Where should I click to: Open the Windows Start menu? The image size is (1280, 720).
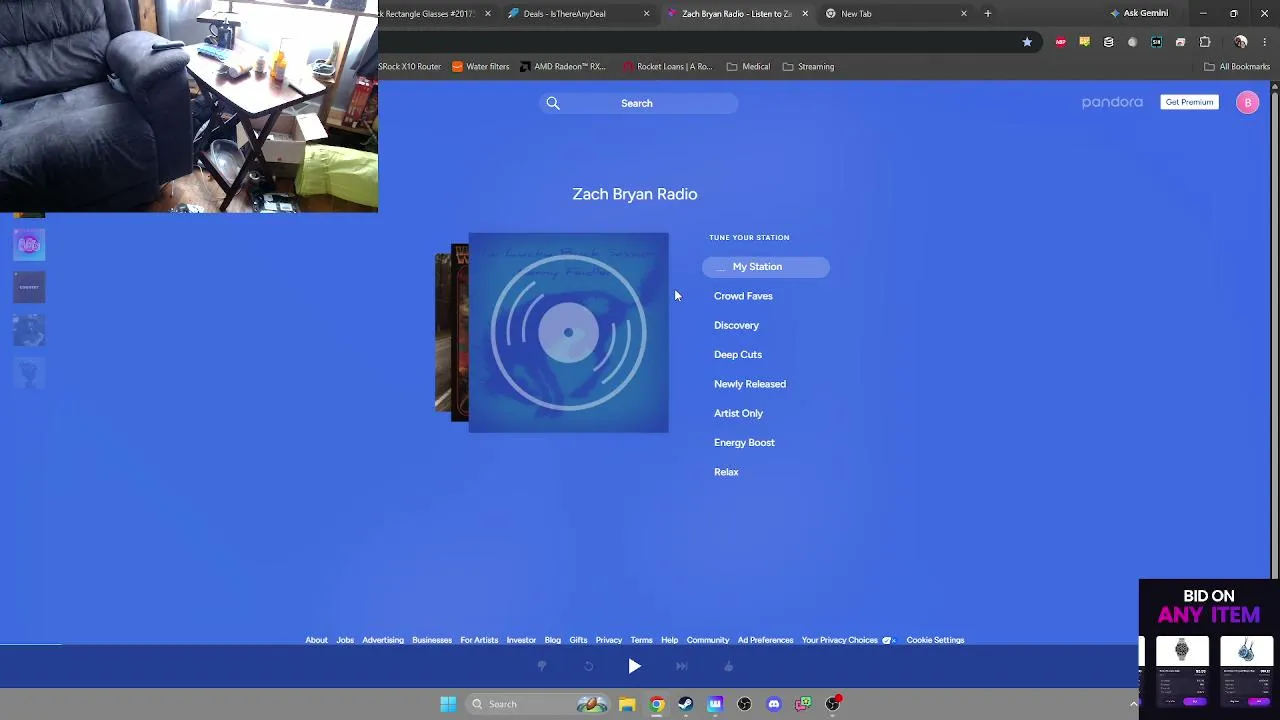(448, 704)
